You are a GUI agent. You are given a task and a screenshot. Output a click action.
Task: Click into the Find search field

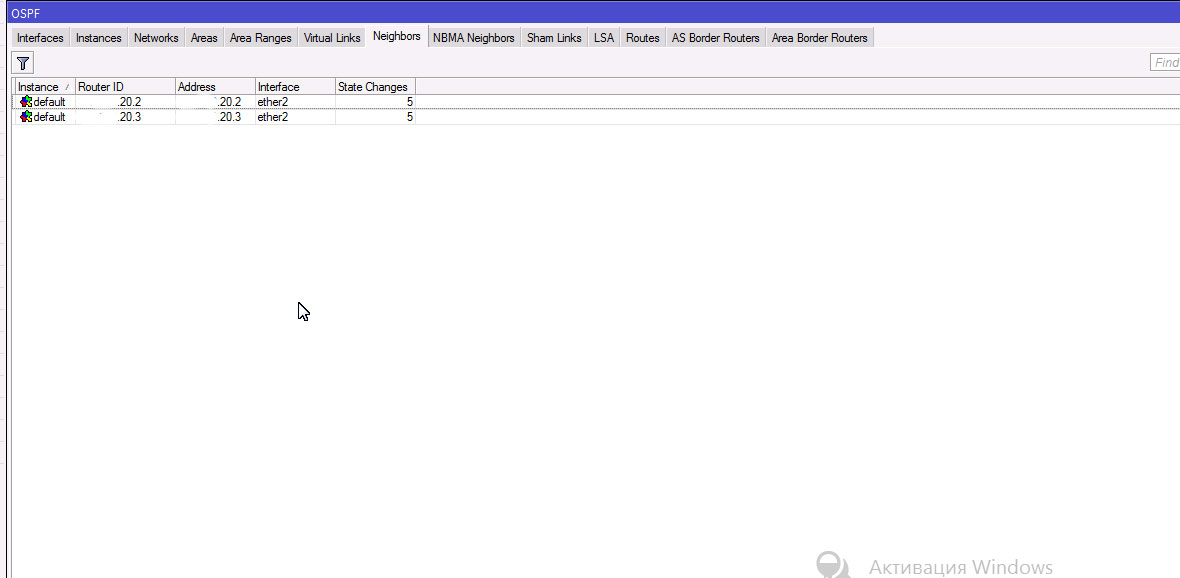1165,62
